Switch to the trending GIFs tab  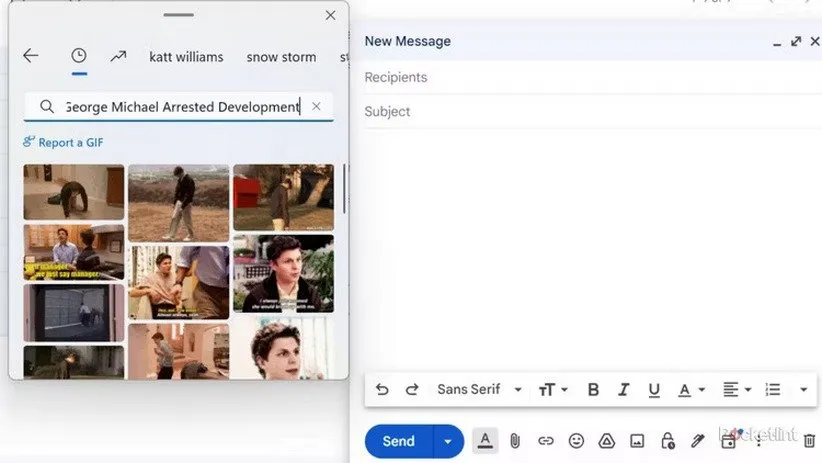[118, 56]
